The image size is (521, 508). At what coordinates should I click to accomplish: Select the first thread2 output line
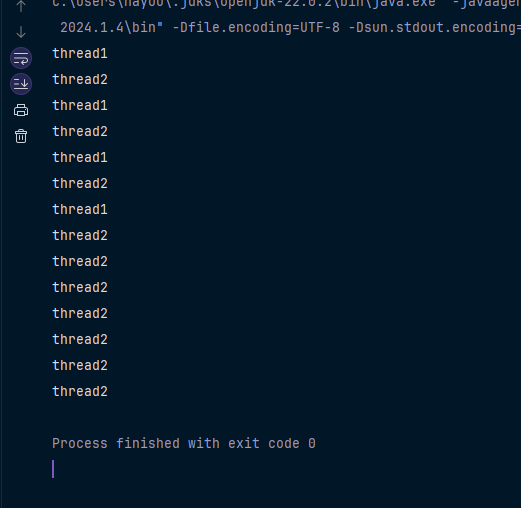(x=80, y=80)
